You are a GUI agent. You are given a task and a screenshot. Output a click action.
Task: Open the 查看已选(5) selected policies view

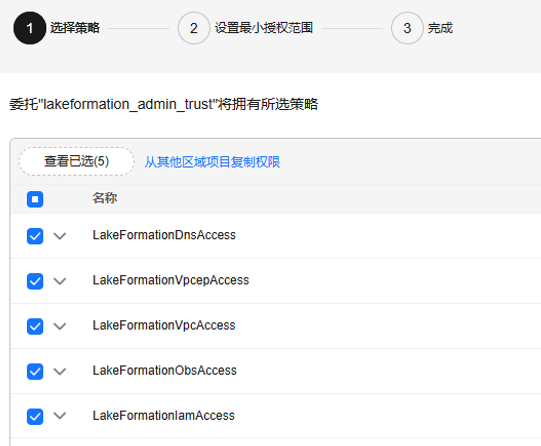(x=77, y=161)
